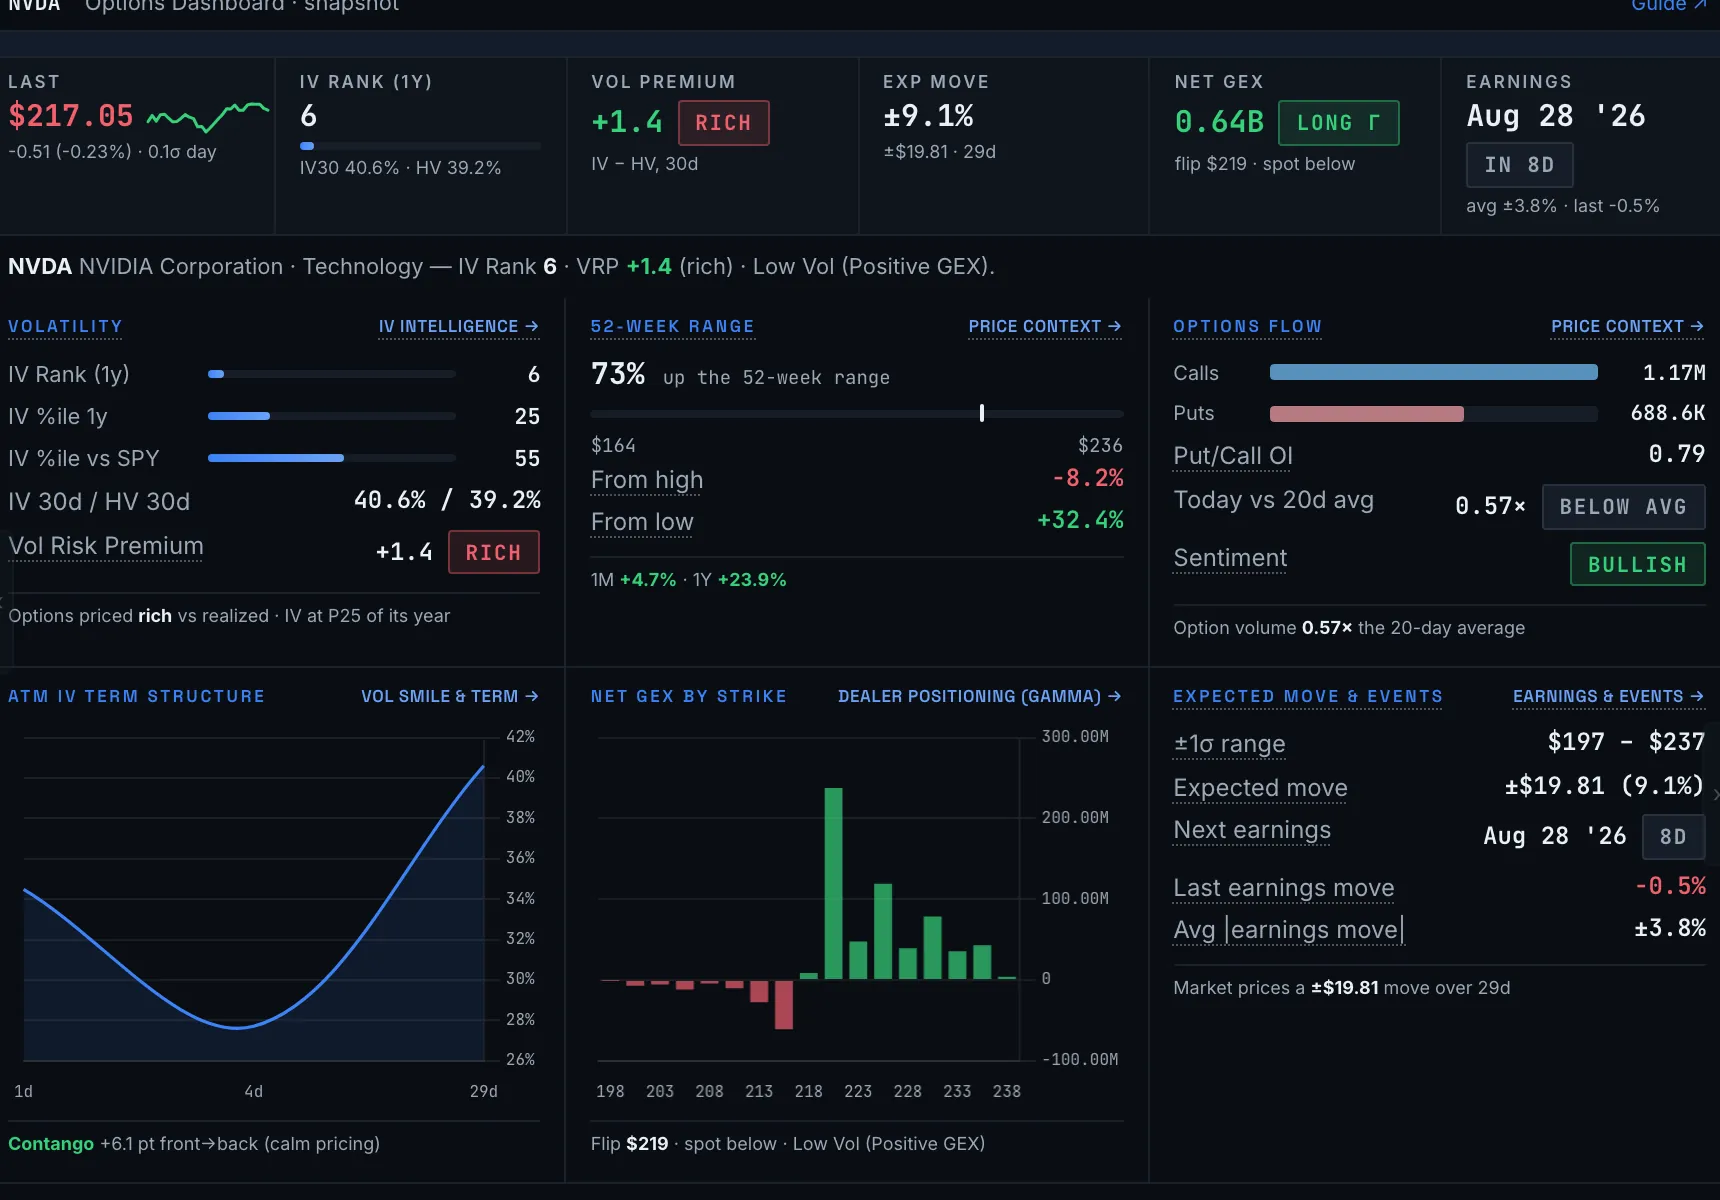This screenshot has width=1720, height=1200.
Task: Click the Avg |earnings move| label
Action: (1289, 930)
